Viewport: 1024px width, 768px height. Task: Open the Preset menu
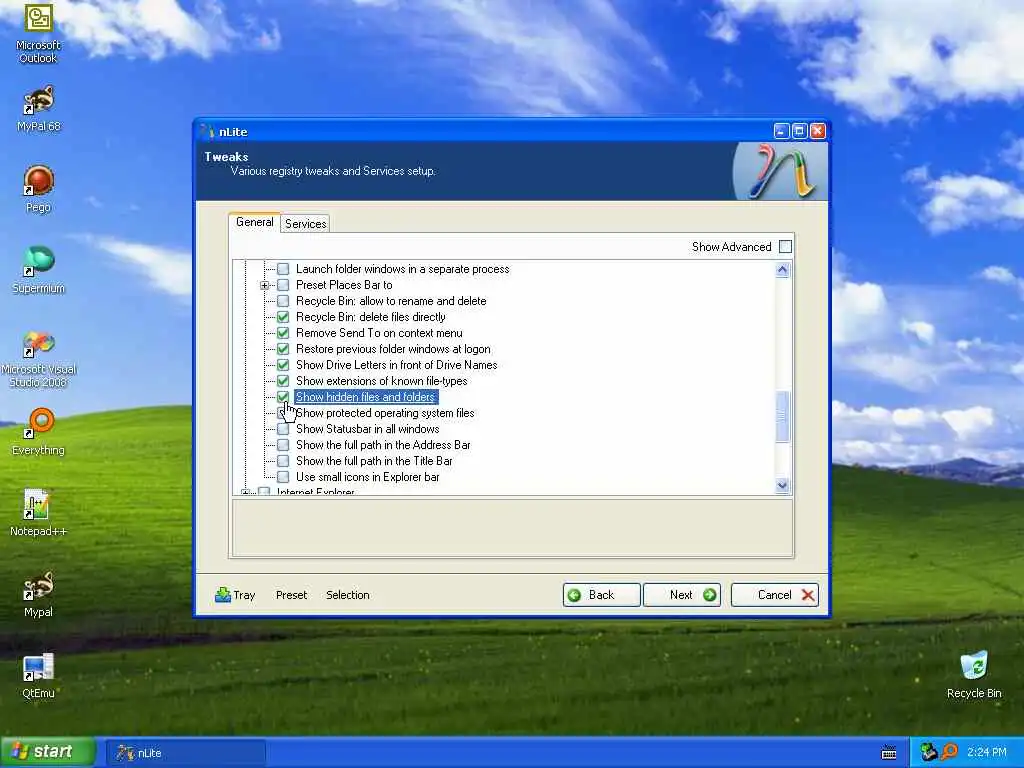[x=291, y=595]
